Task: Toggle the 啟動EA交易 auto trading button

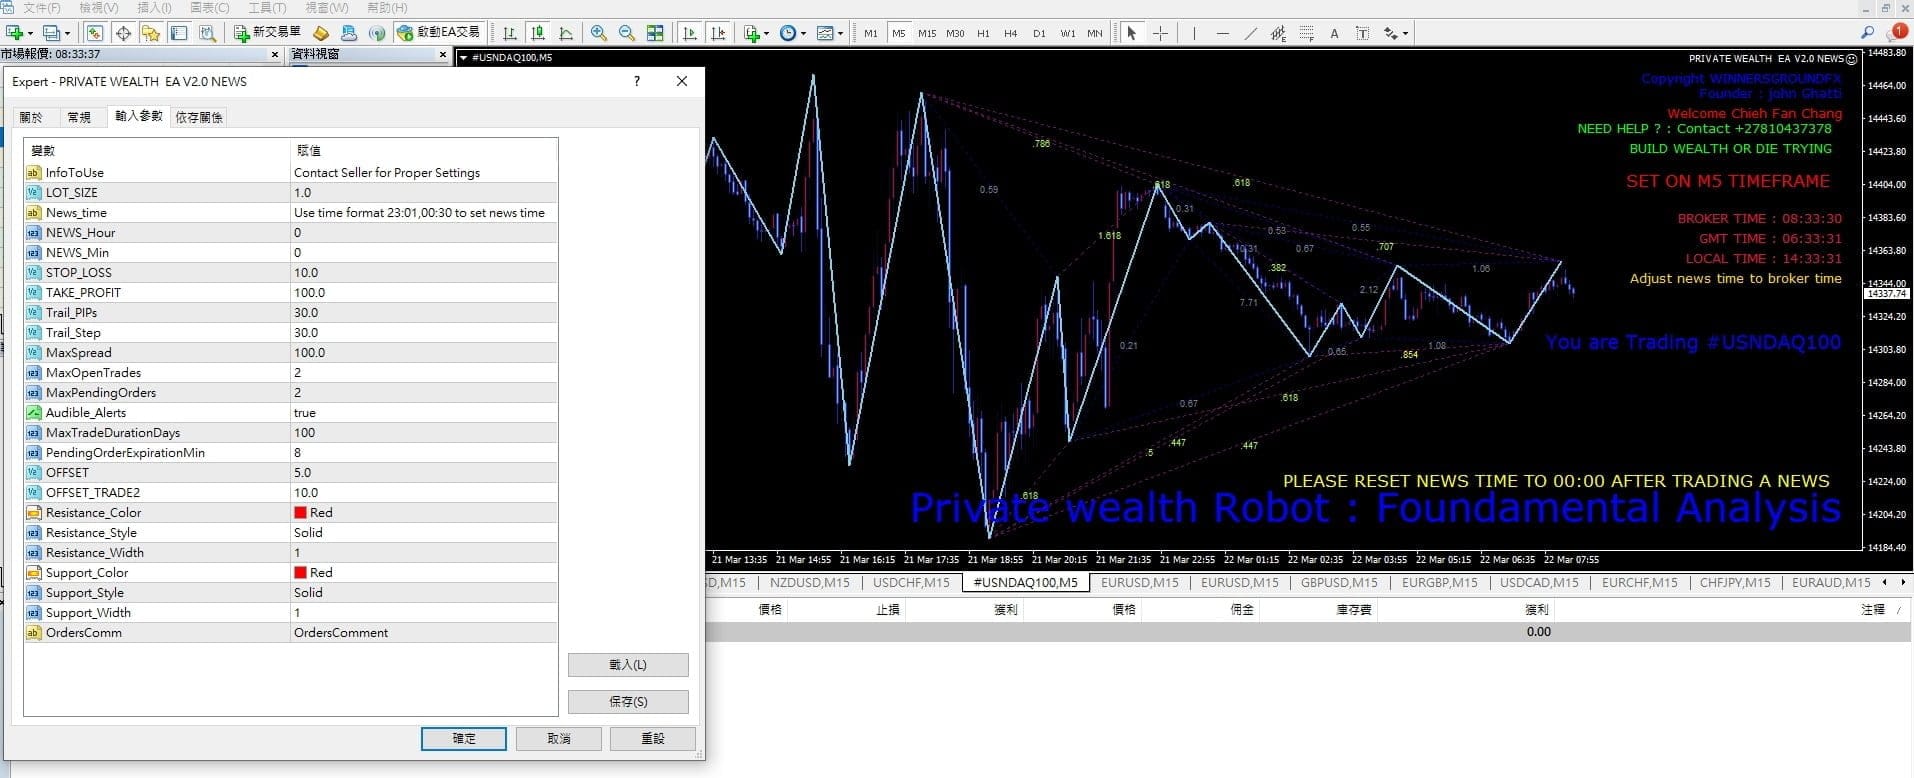Action: point(439,33)
